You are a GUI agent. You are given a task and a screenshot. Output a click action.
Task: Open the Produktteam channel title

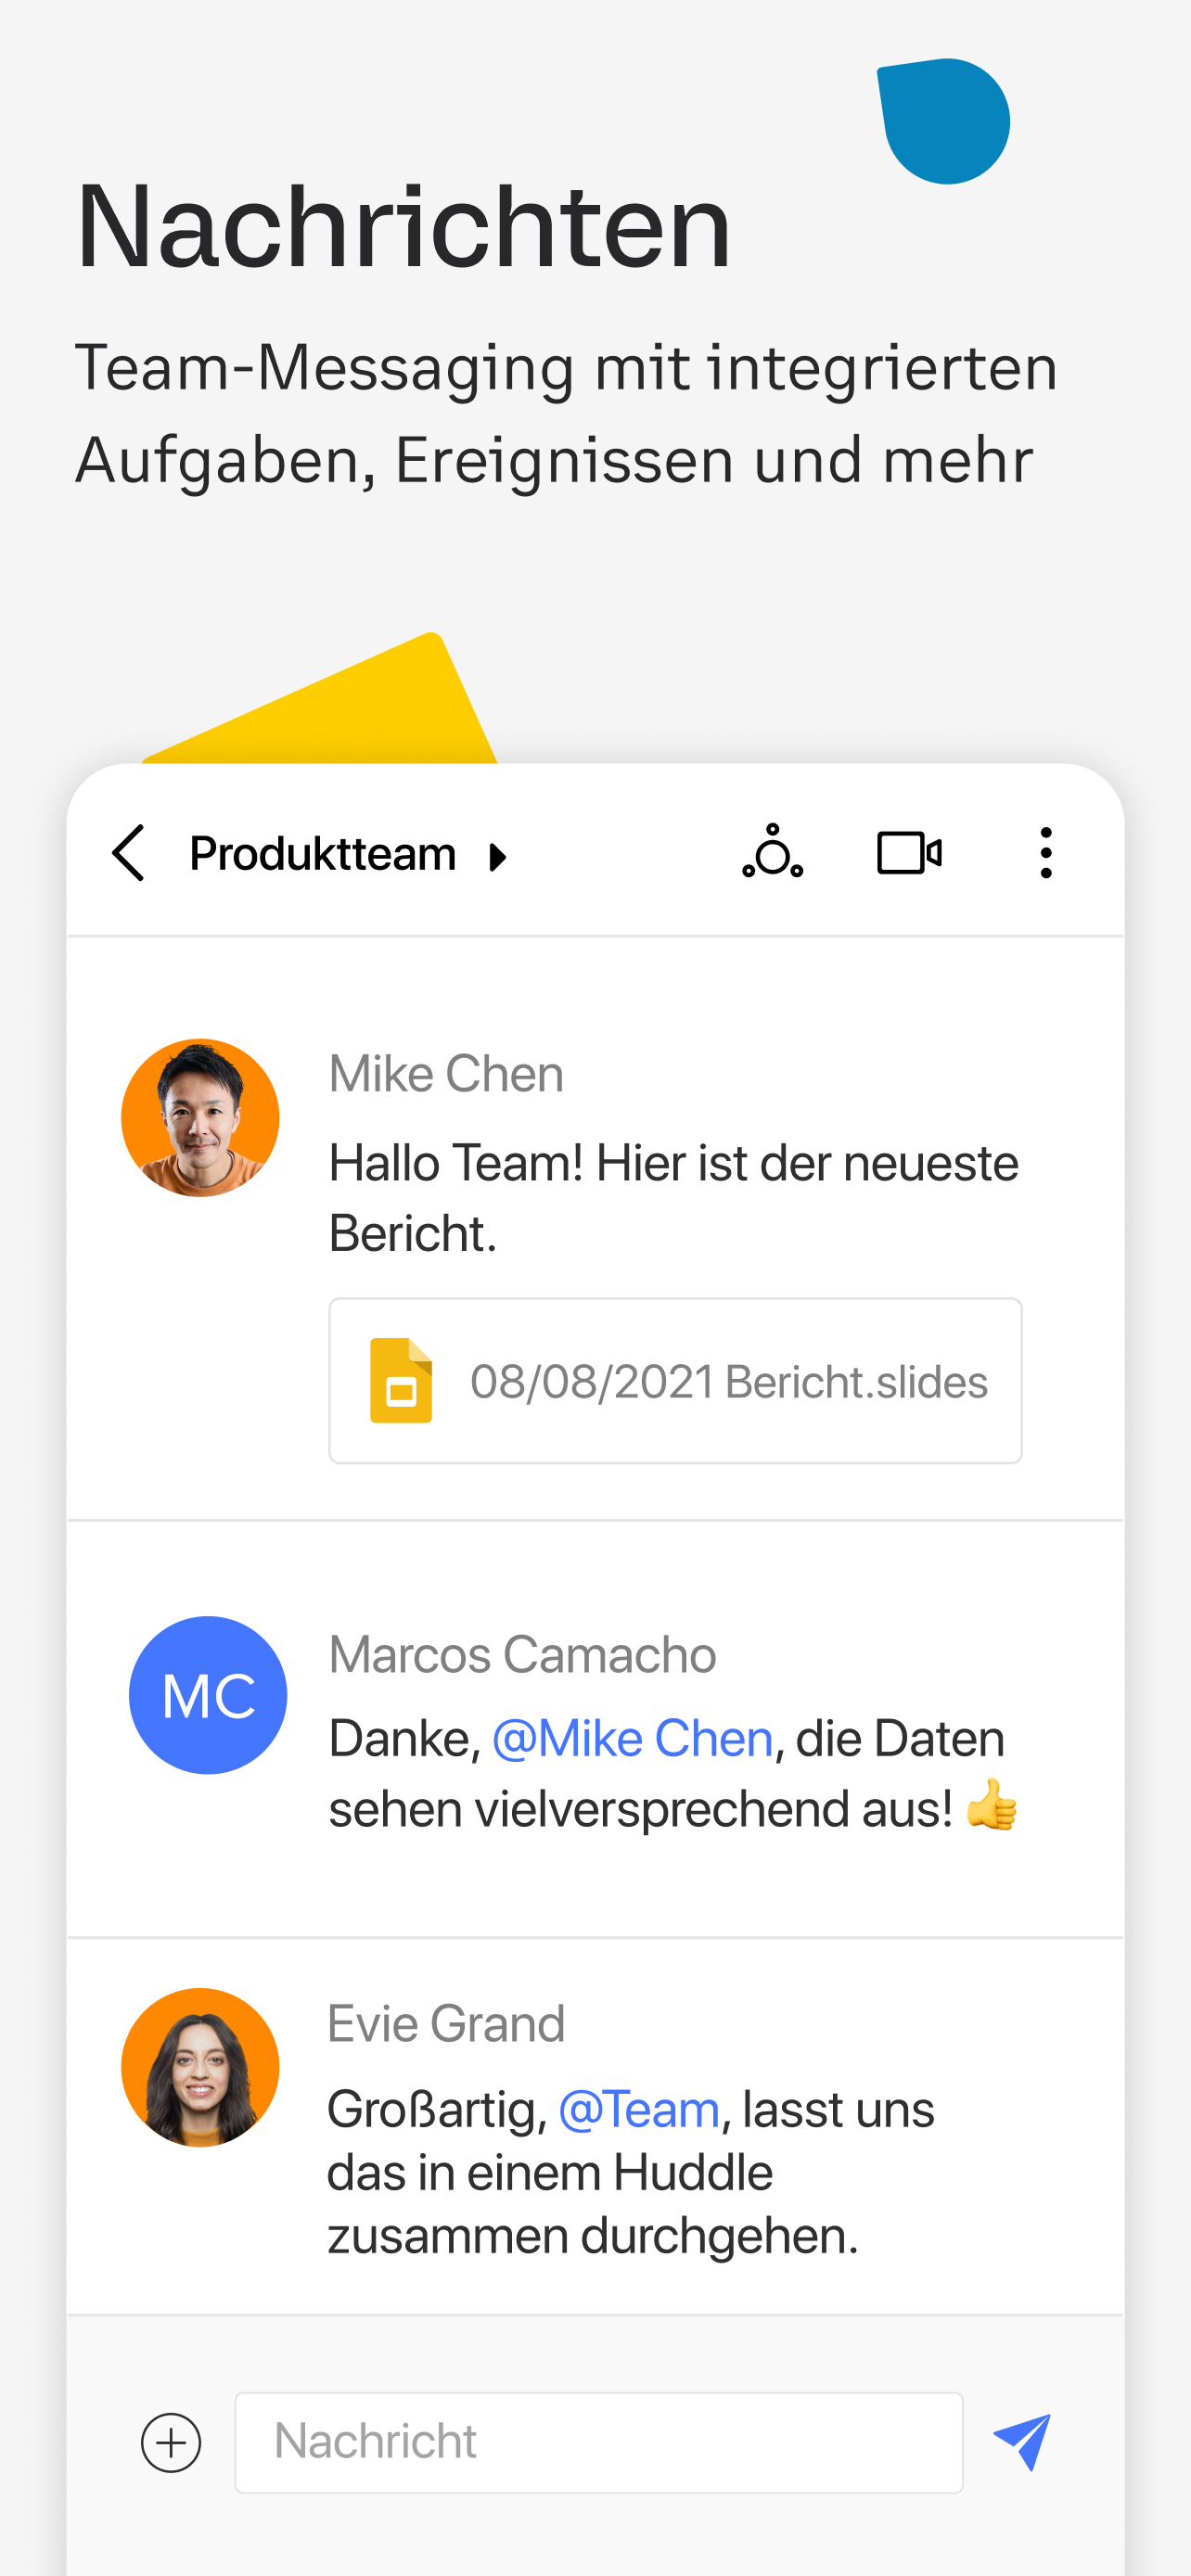323,854
